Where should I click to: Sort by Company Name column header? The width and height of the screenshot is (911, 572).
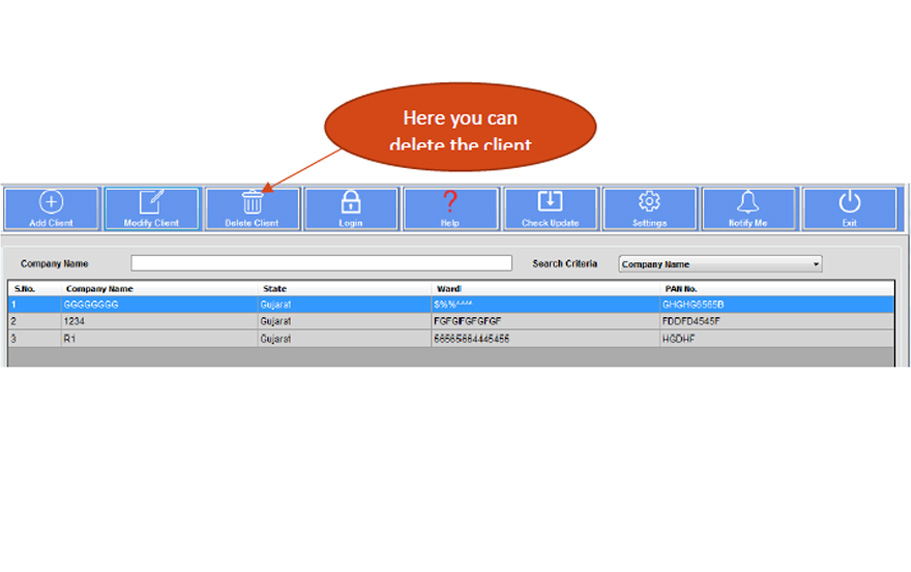(x=100, y=288)
